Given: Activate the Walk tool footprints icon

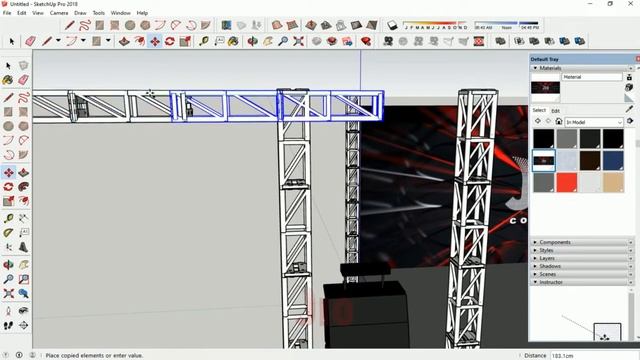Looking at the screenshot, I should 8,325.
